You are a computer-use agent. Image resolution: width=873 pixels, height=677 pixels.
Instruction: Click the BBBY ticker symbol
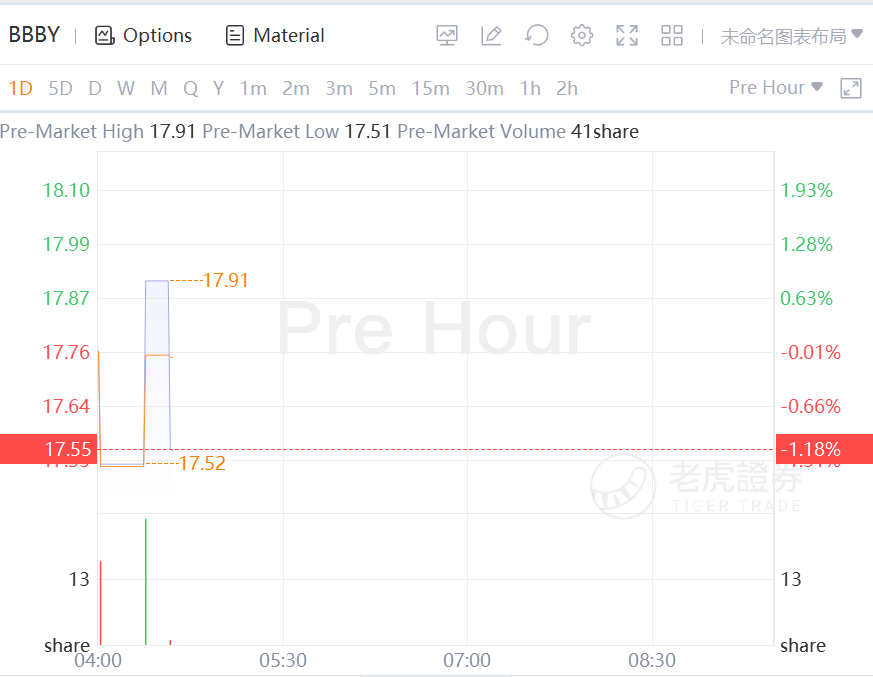(35, 36)
